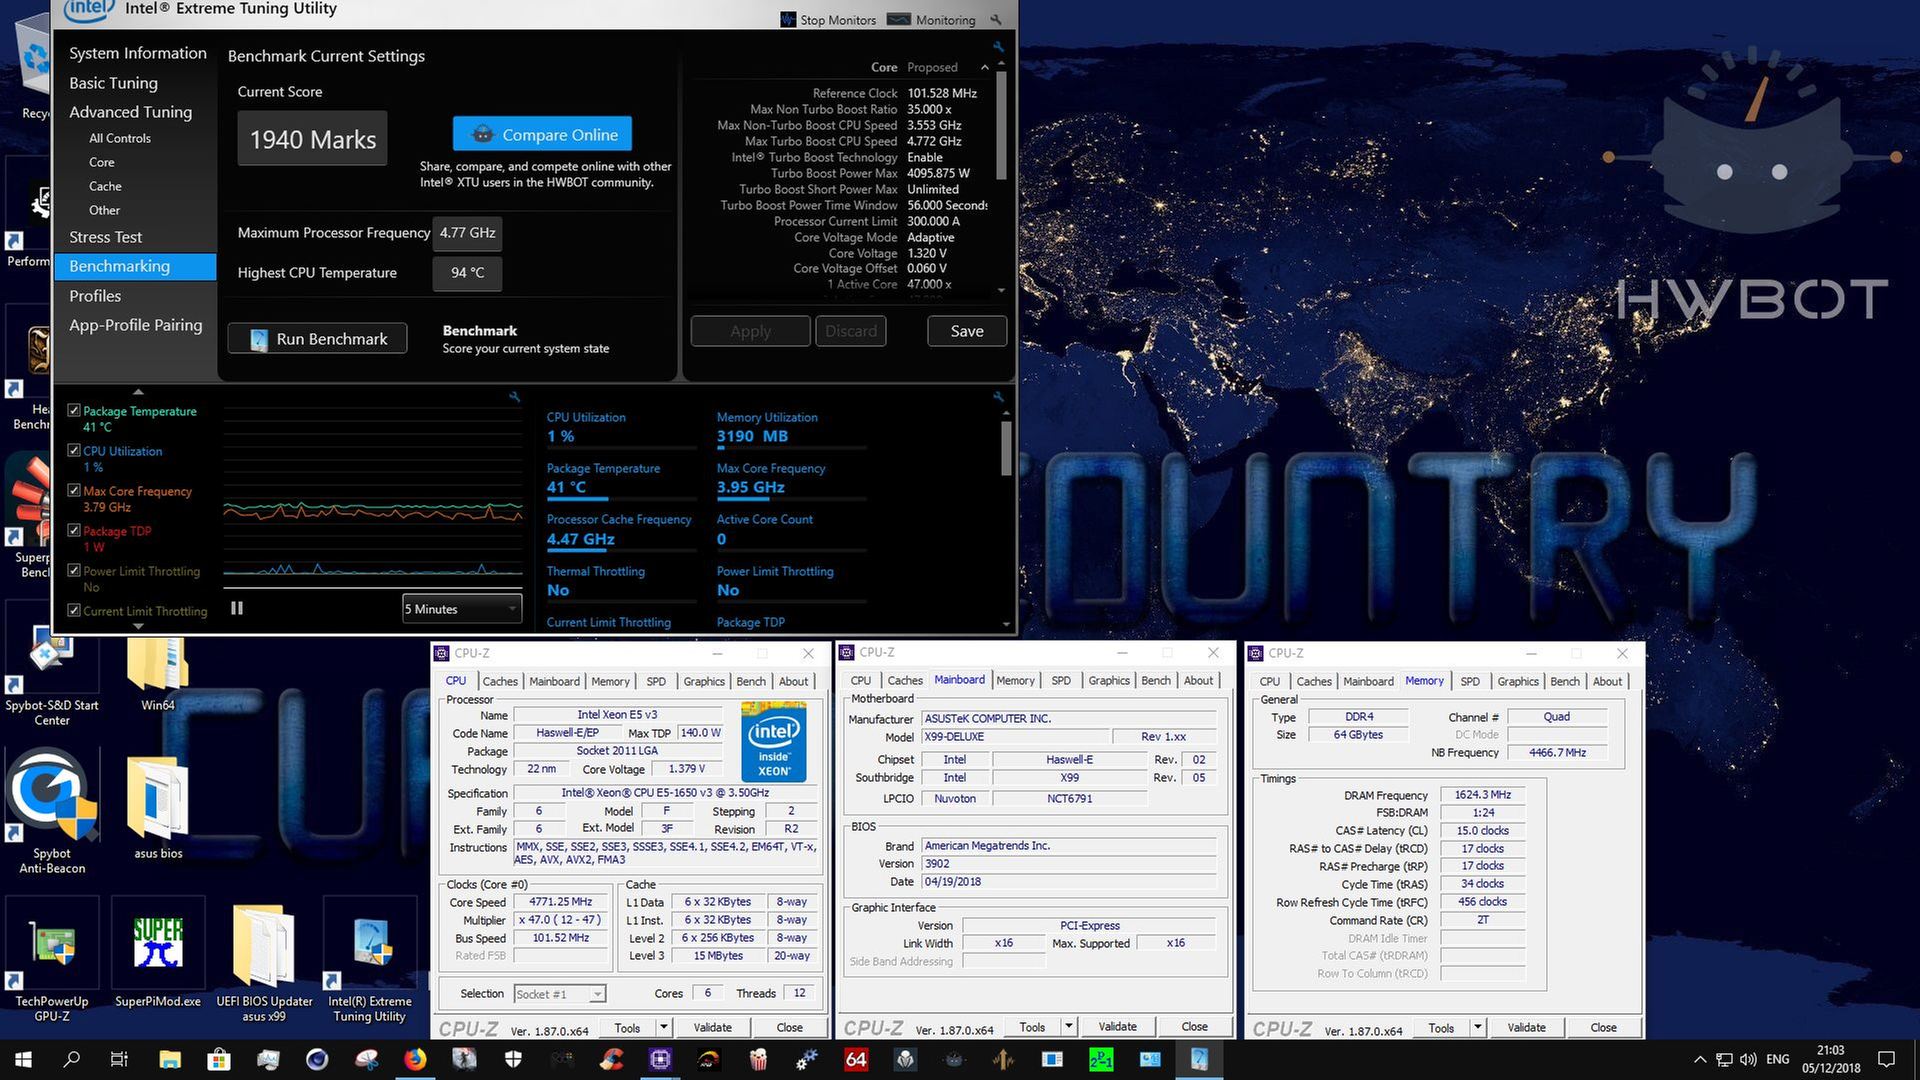Open File Explorer from the taskbar
Screen dimensions: 1920x1080
pos(169,1059)
